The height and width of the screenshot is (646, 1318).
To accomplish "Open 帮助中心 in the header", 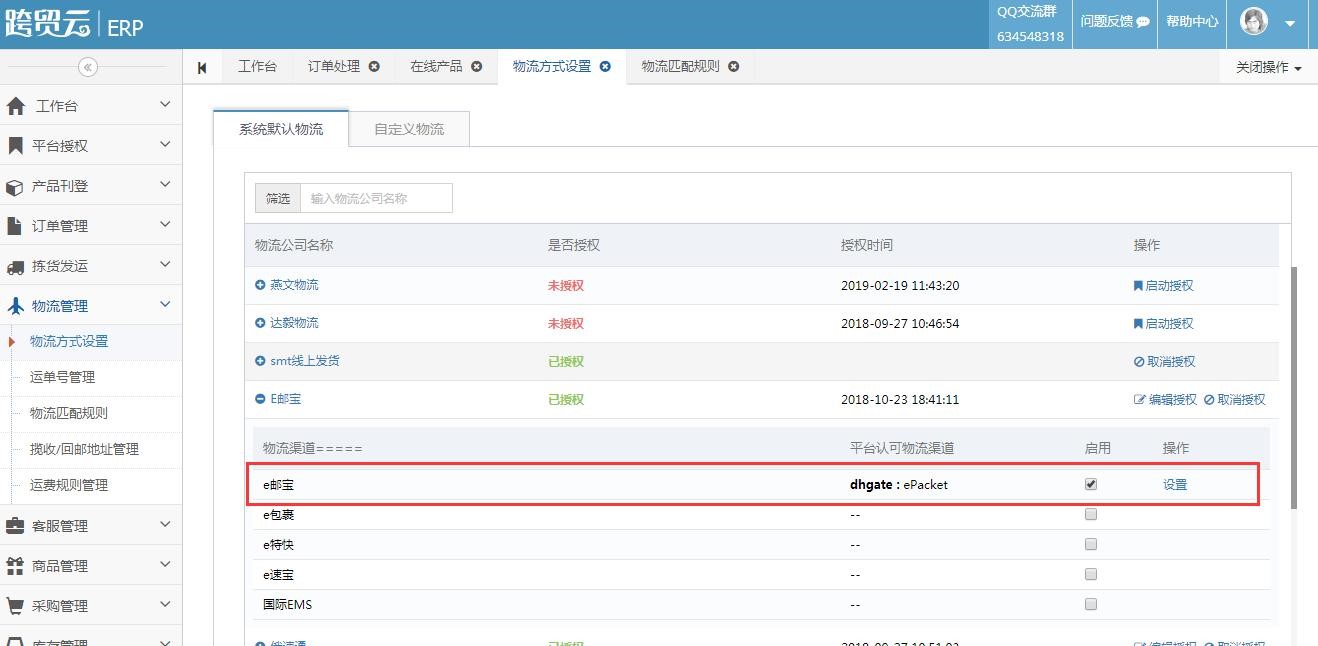I will [x=1192, y=21].
